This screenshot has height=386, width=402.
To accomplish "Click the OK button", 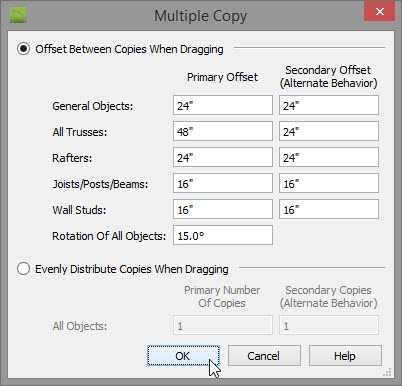I will (183, 356).
